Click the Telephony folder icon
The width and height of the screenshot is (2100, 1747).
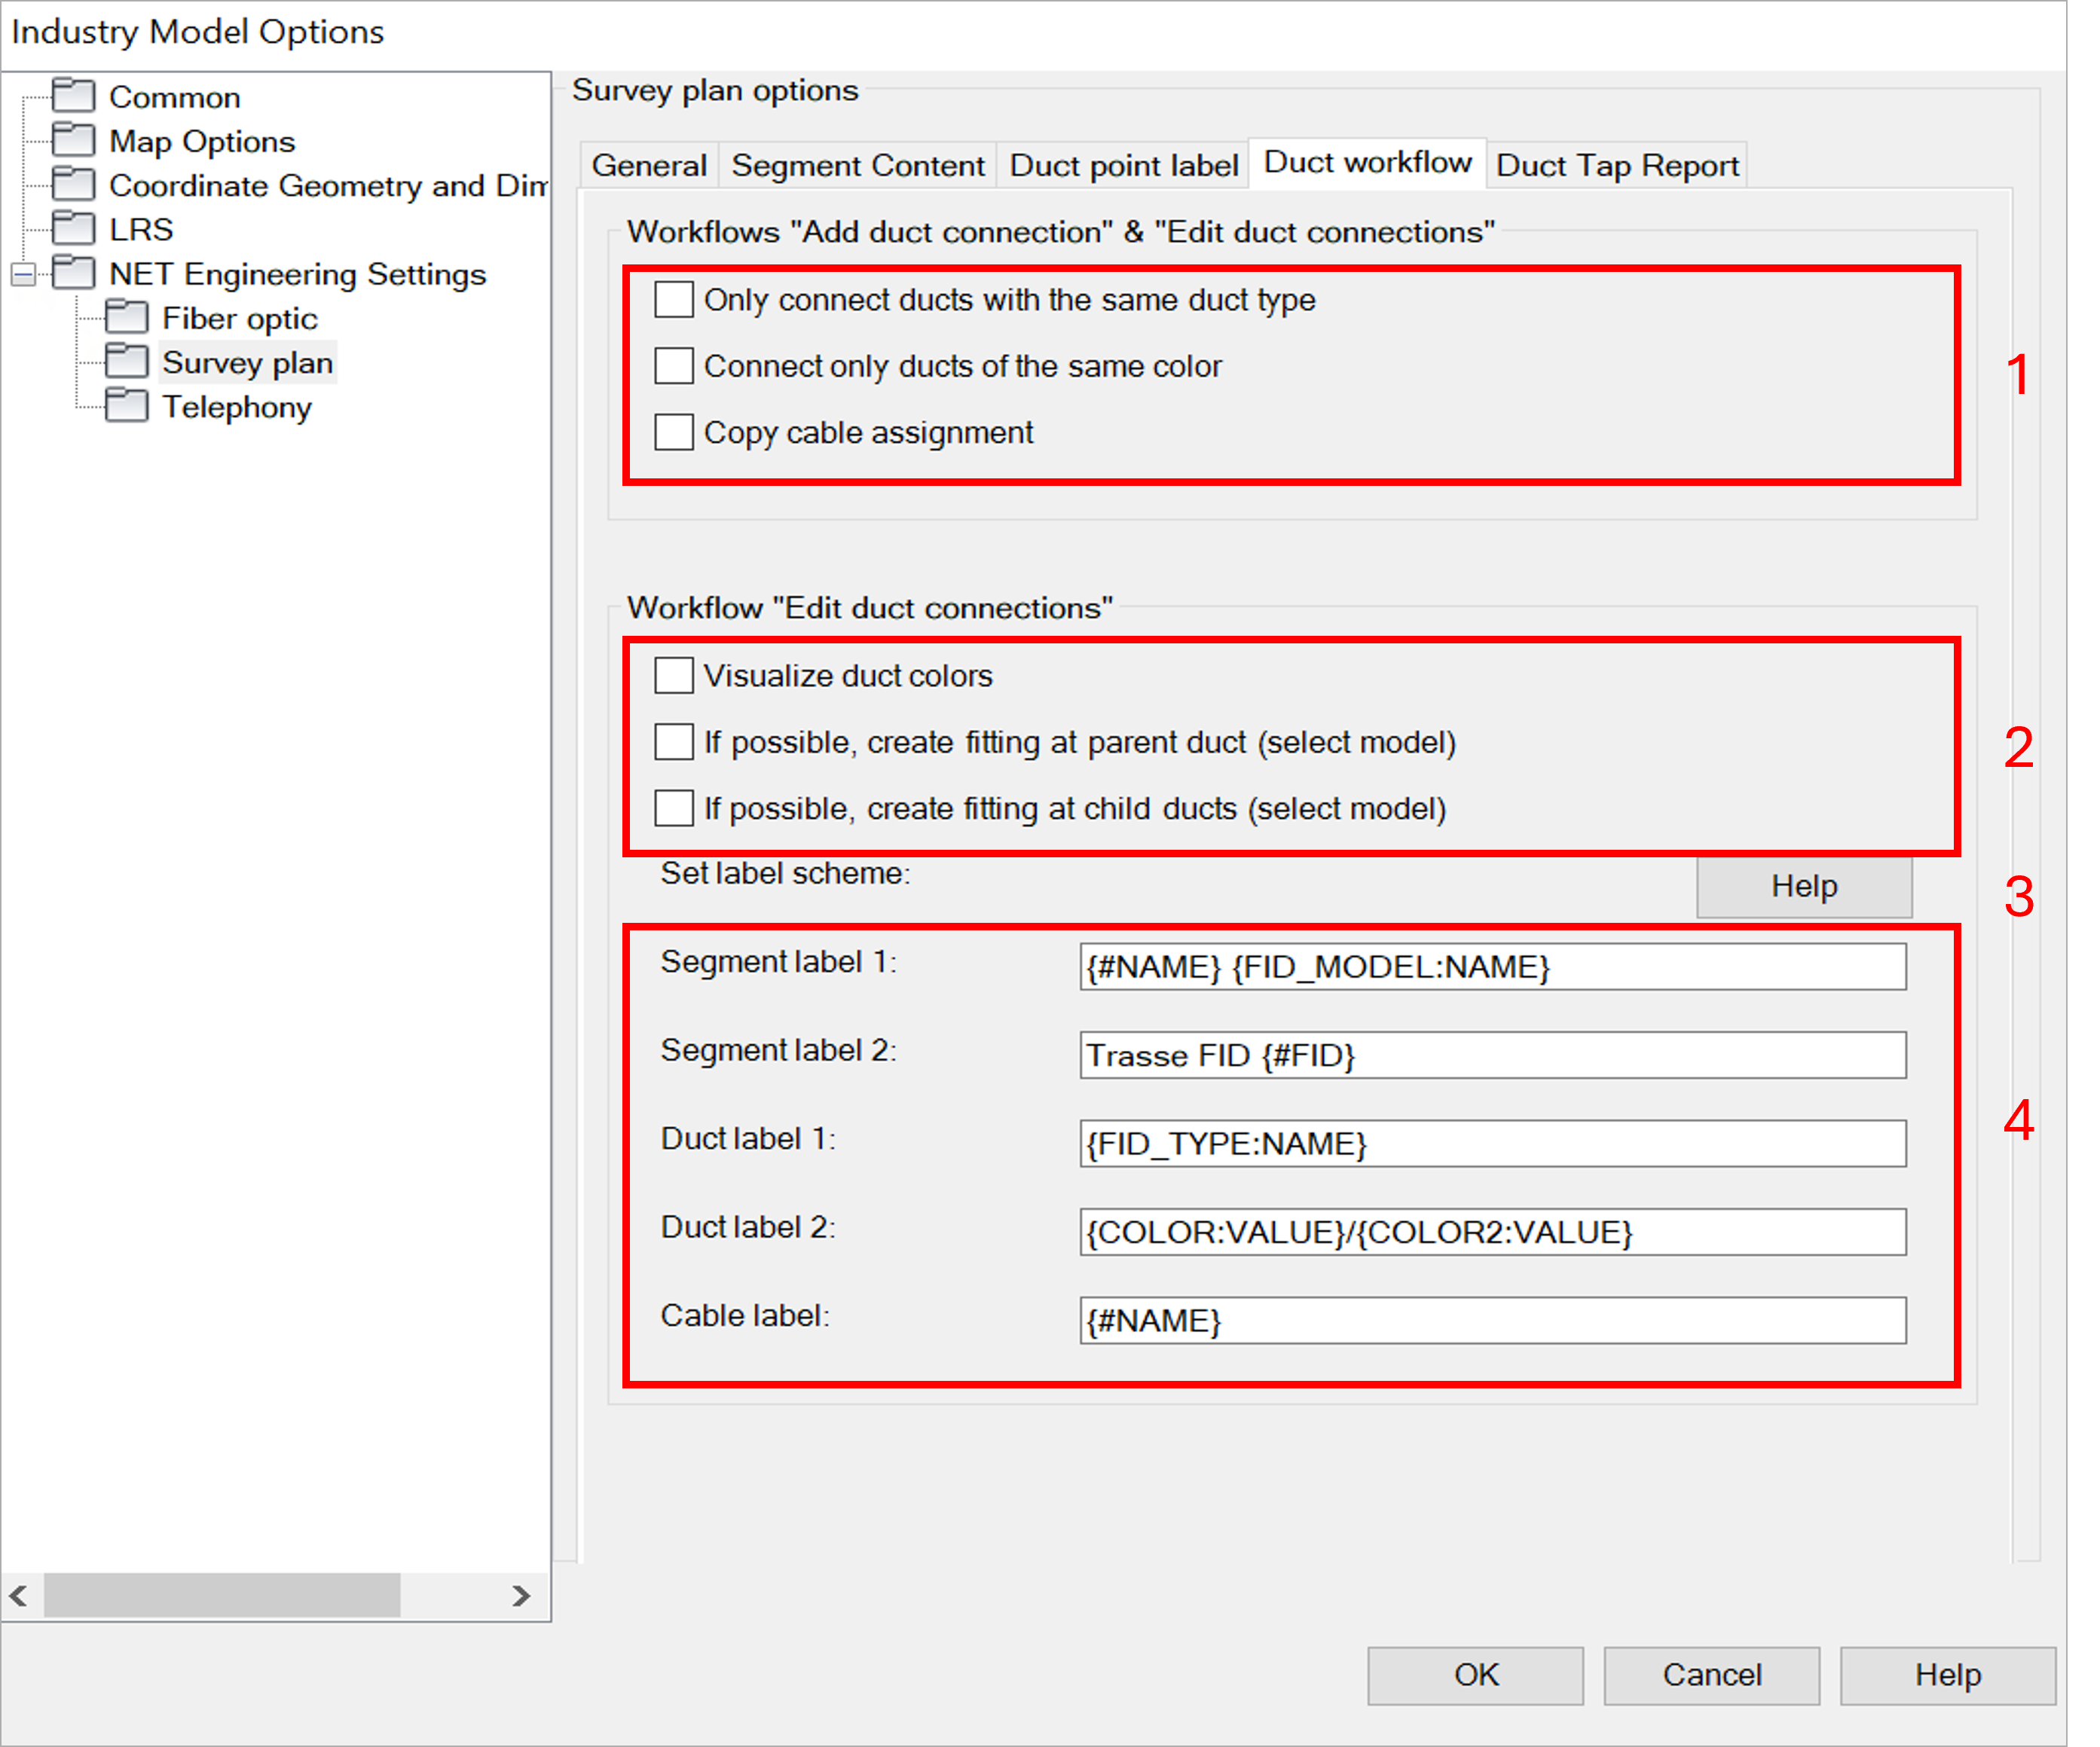click(127, 406)
